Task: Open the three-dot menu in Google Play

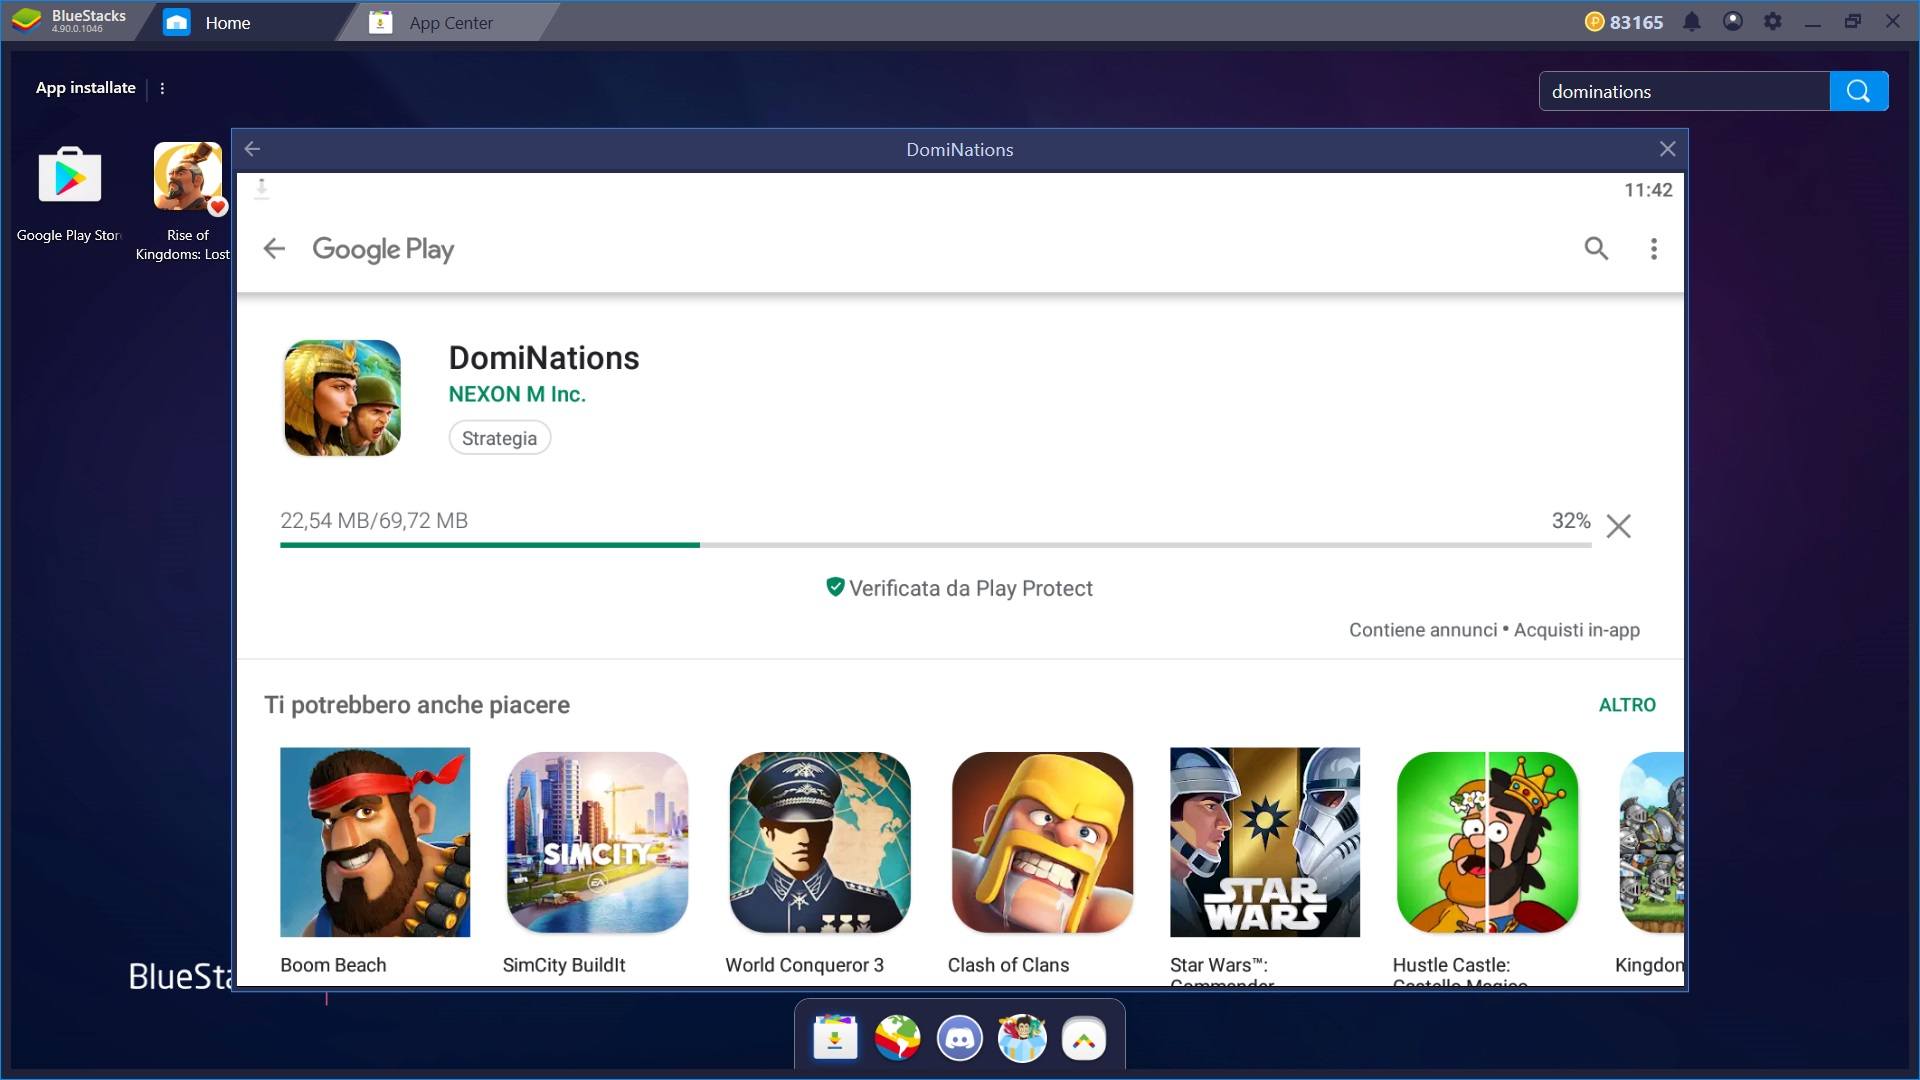Action: 1654,248
